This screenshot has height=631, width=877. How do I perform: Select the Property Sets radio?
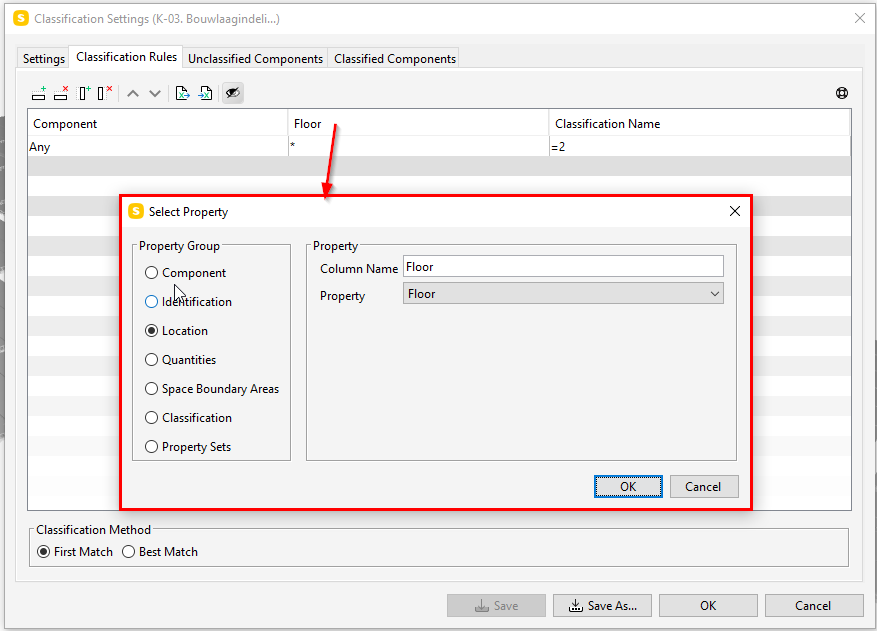[151, 447]
